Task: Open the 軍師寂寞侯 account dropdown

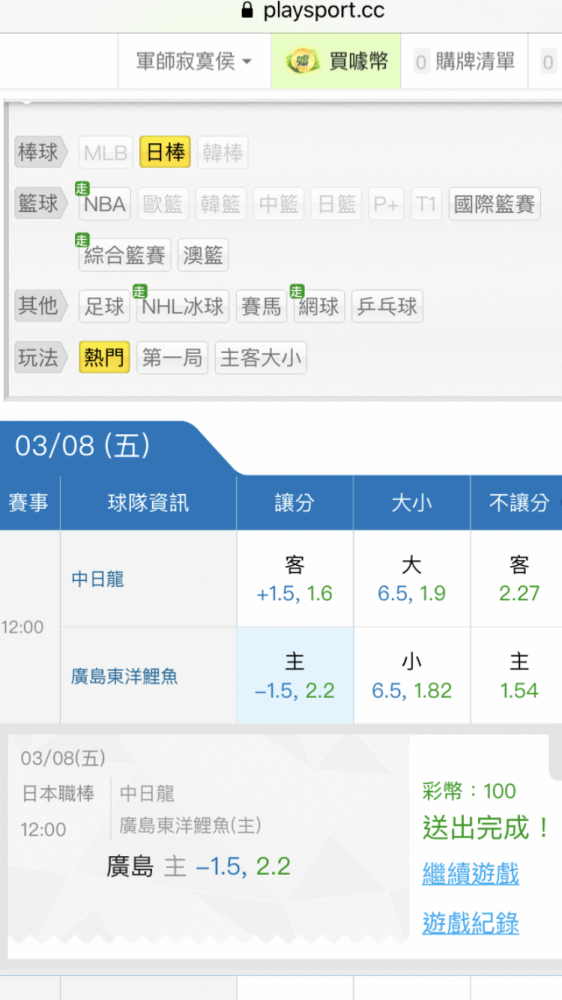Action: [x=194, y=62]
